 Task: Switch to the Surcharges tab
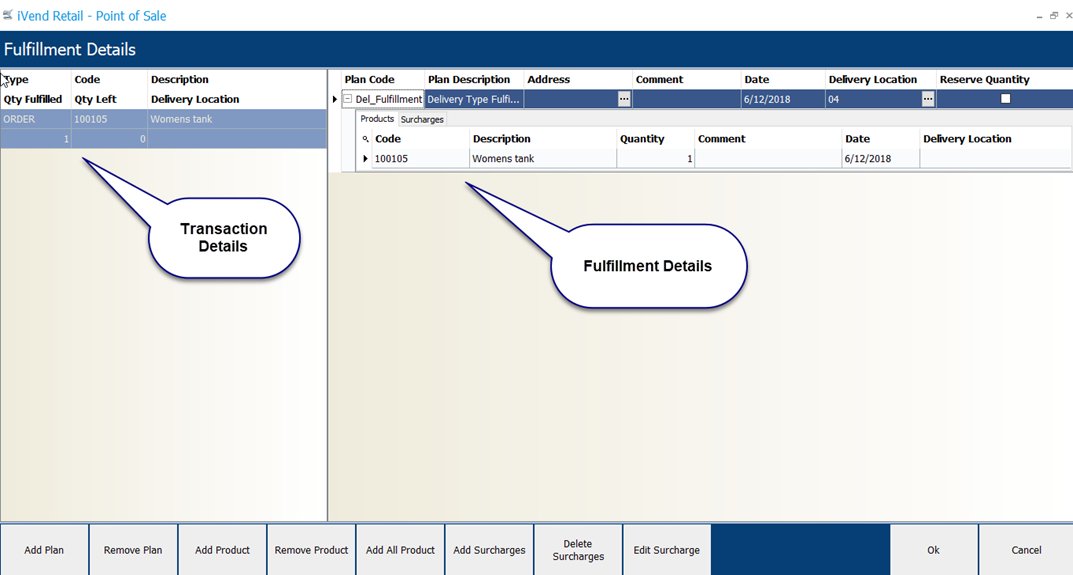(x=422, y=119)
